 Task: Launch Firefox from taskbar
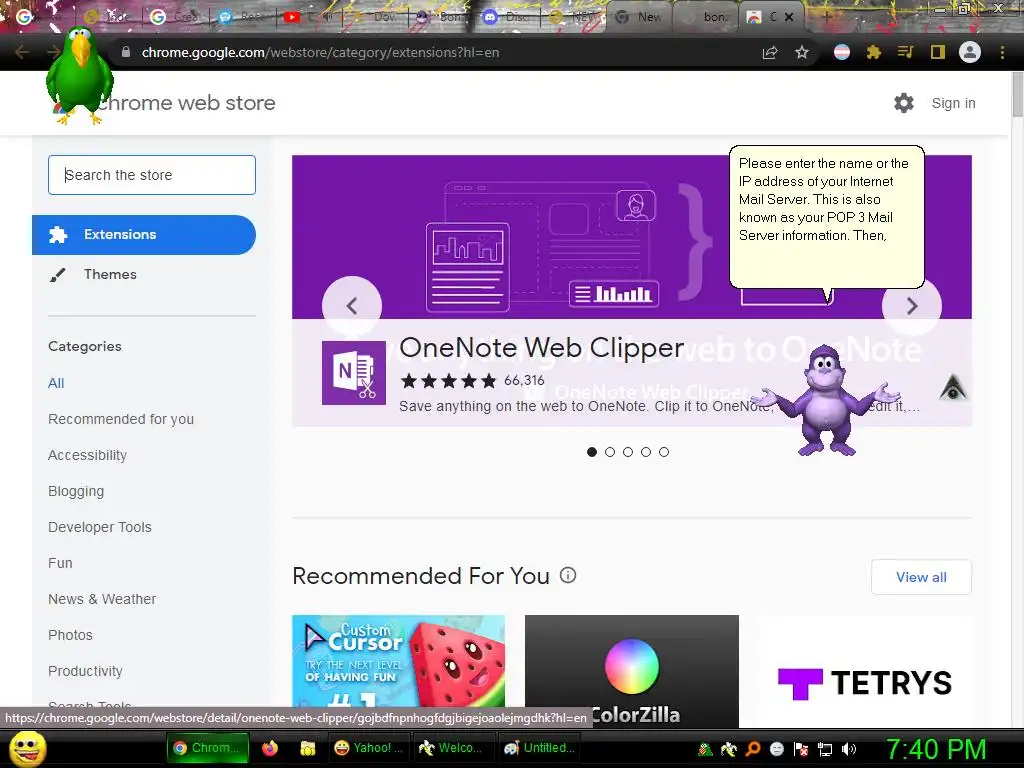point(270,748)
